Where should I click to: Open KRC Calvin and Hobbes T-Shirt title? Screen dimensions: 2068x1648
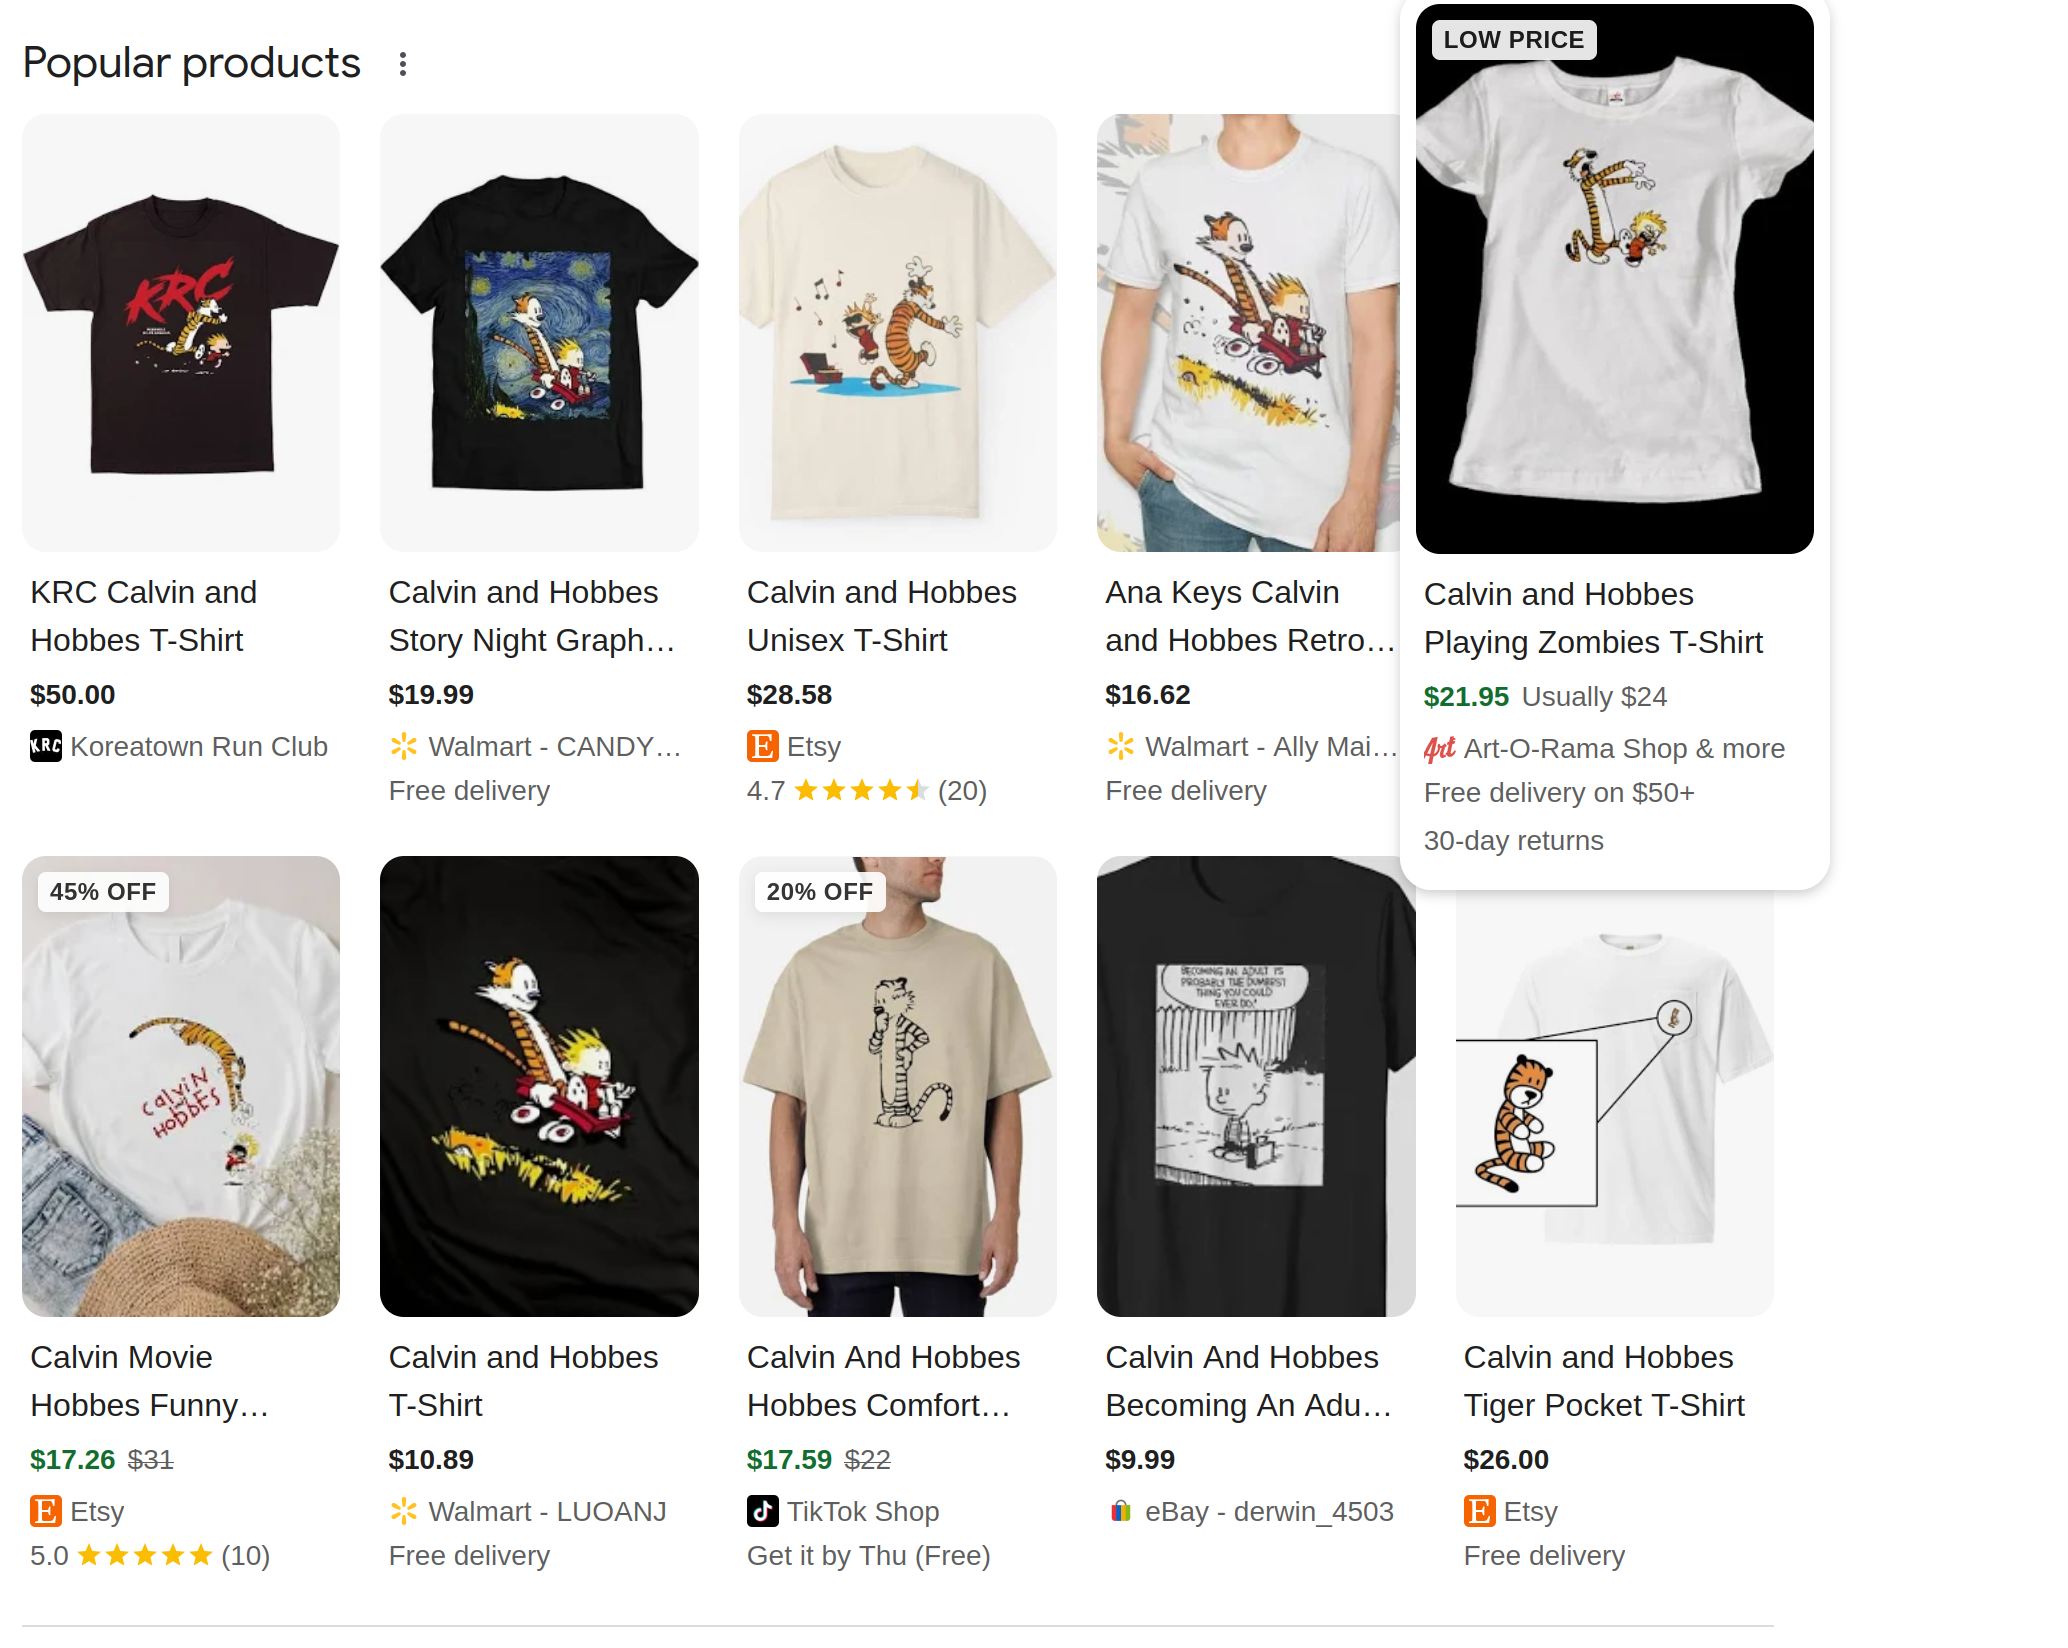[x=144, y=616]
